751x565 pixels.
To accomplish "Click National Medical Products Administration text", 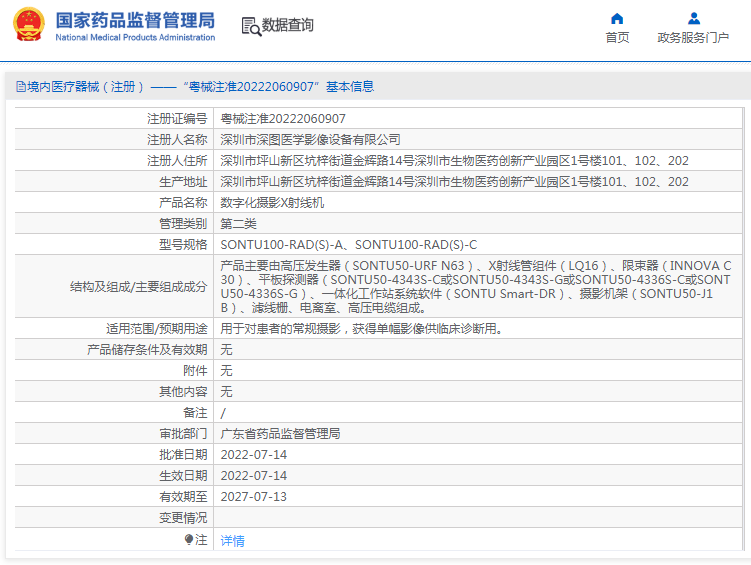I will click(x=135, y=37).
